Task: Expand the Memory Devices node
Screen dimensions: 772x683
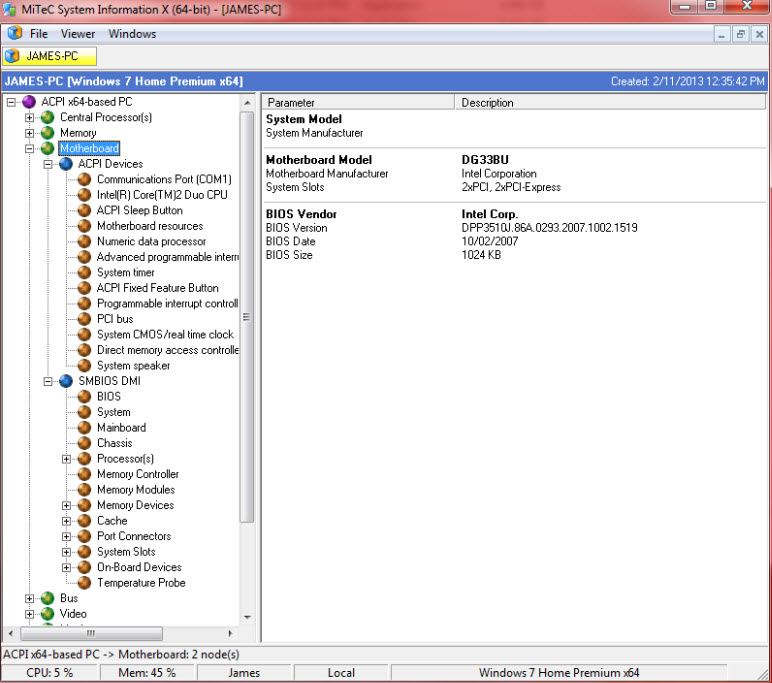Action: click(x=66, y=506)
